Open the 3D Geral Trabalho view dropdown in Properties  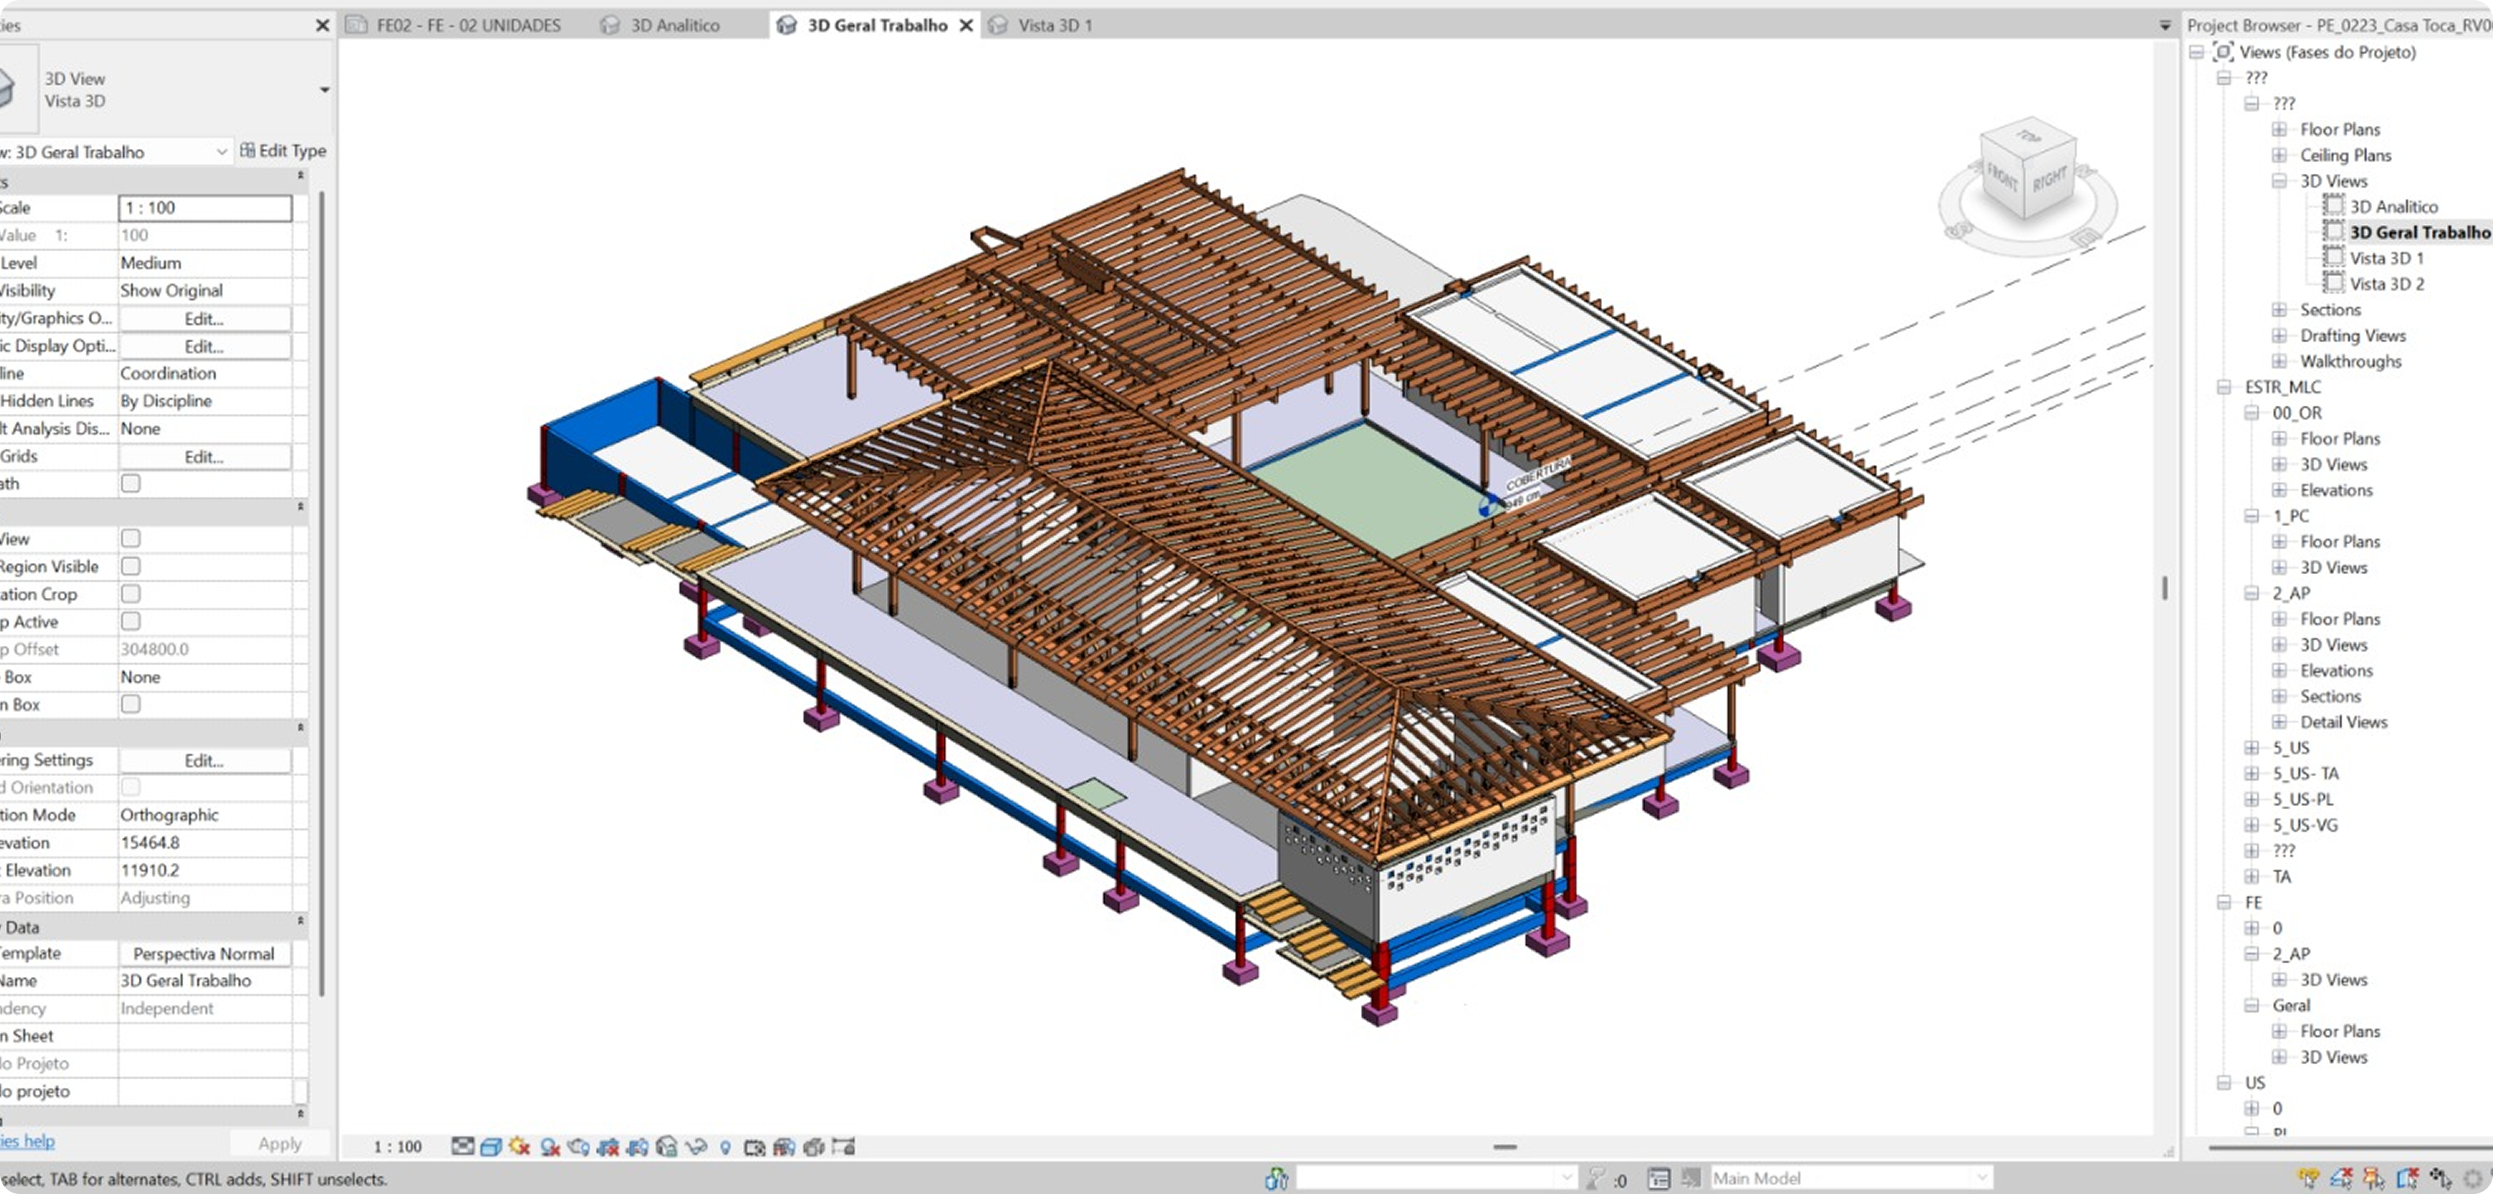point(221,152)
